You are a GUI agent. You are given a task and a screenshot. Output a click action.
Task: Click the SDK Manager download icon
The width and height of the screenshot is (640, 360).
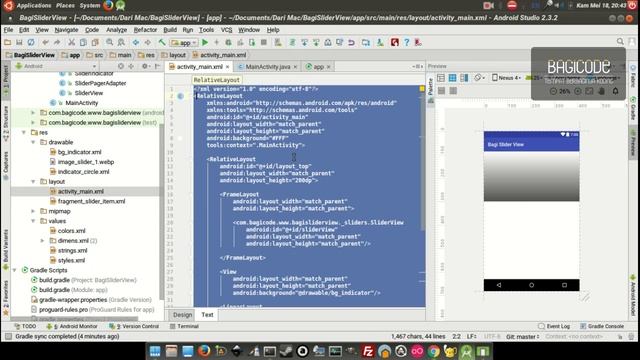click(380, 42)
